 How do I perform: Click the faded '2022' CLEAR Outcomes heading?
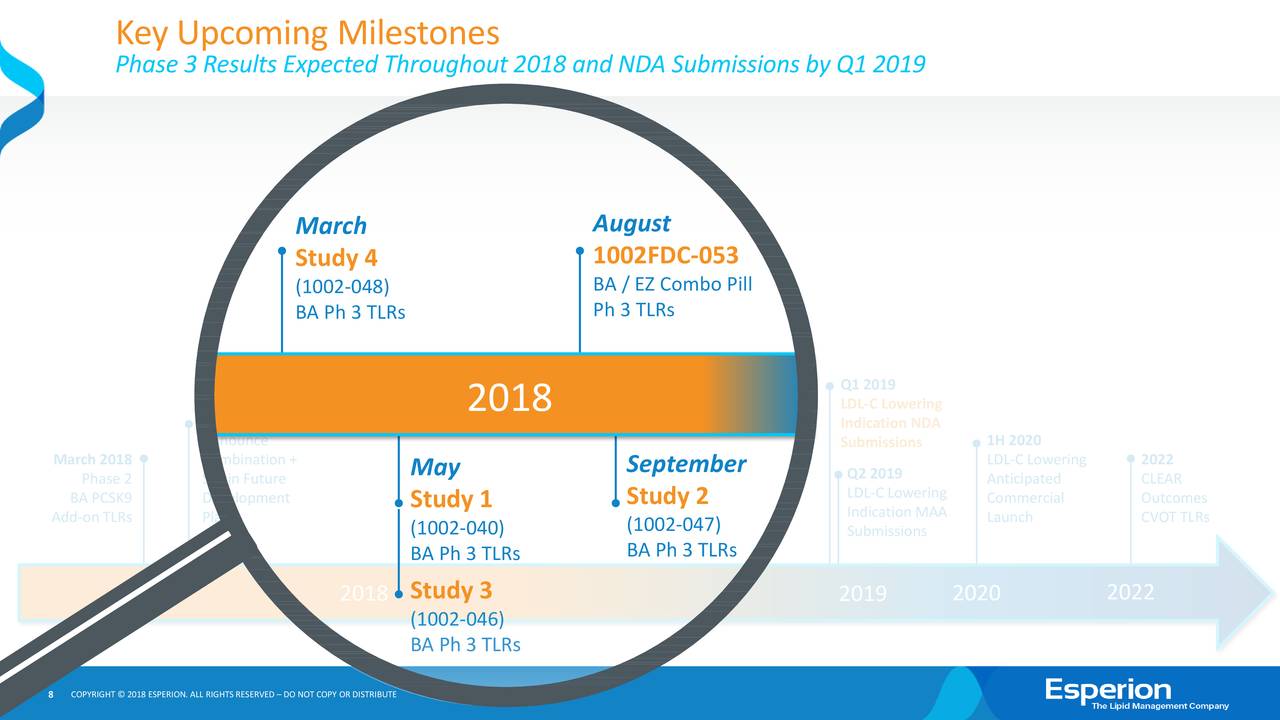(1157, 459)
